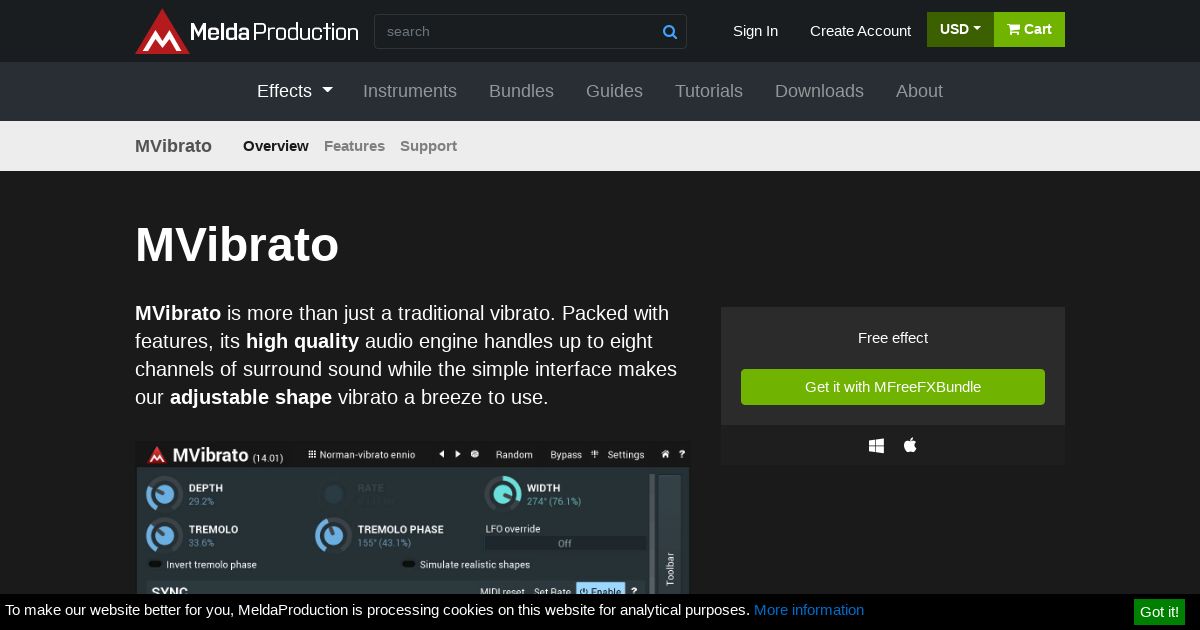Toggle Simulate realistic shapes switch
This screenshot has height=630, width=1200.
click(409, 565)
